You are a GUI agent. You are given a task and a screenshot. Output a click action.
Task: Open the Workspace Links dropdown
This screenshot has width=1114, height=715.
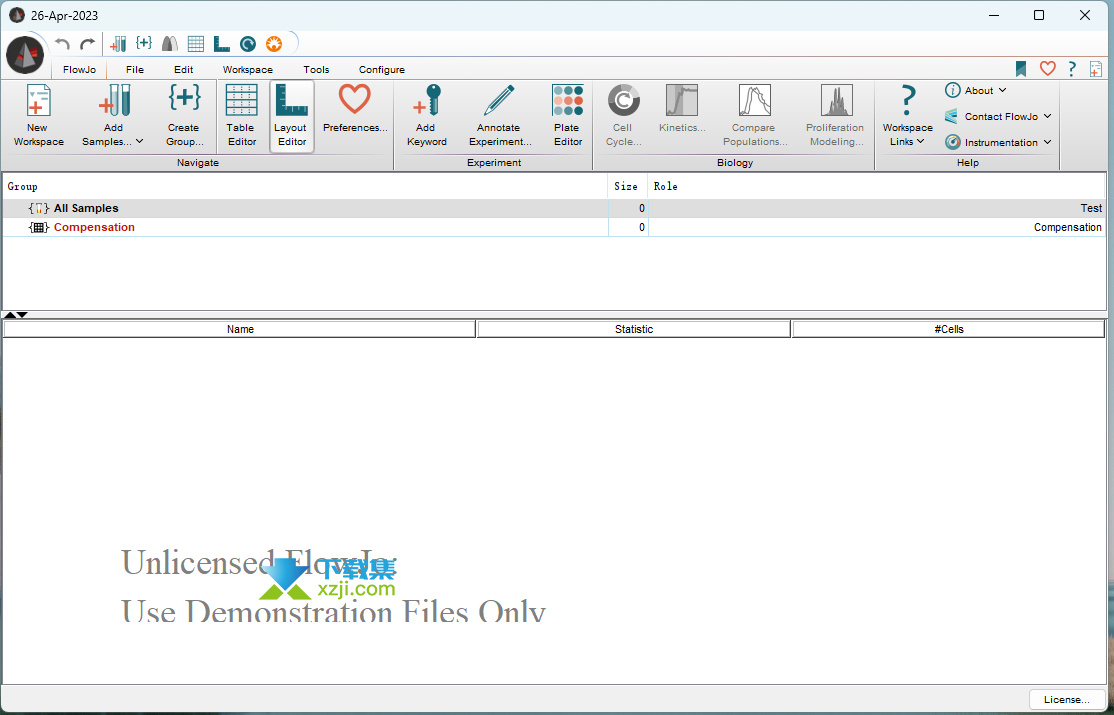pyautogui.click(x=907, y=115)
